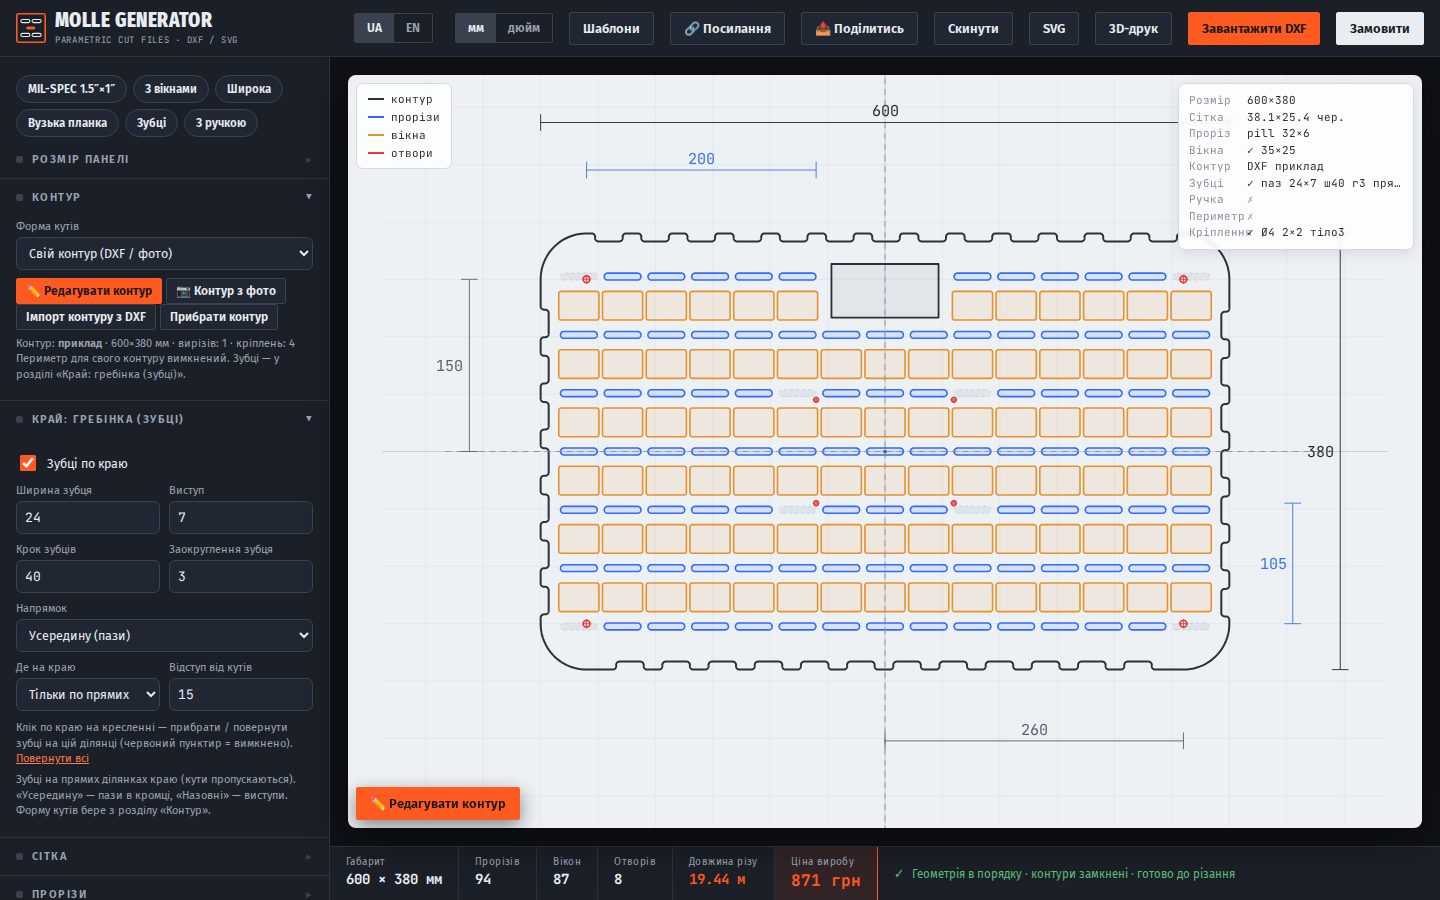1440x900 pixels.
Task: Collapse the КРАЙ: ГРЕБІНКА section
Action: coord(164,419)
